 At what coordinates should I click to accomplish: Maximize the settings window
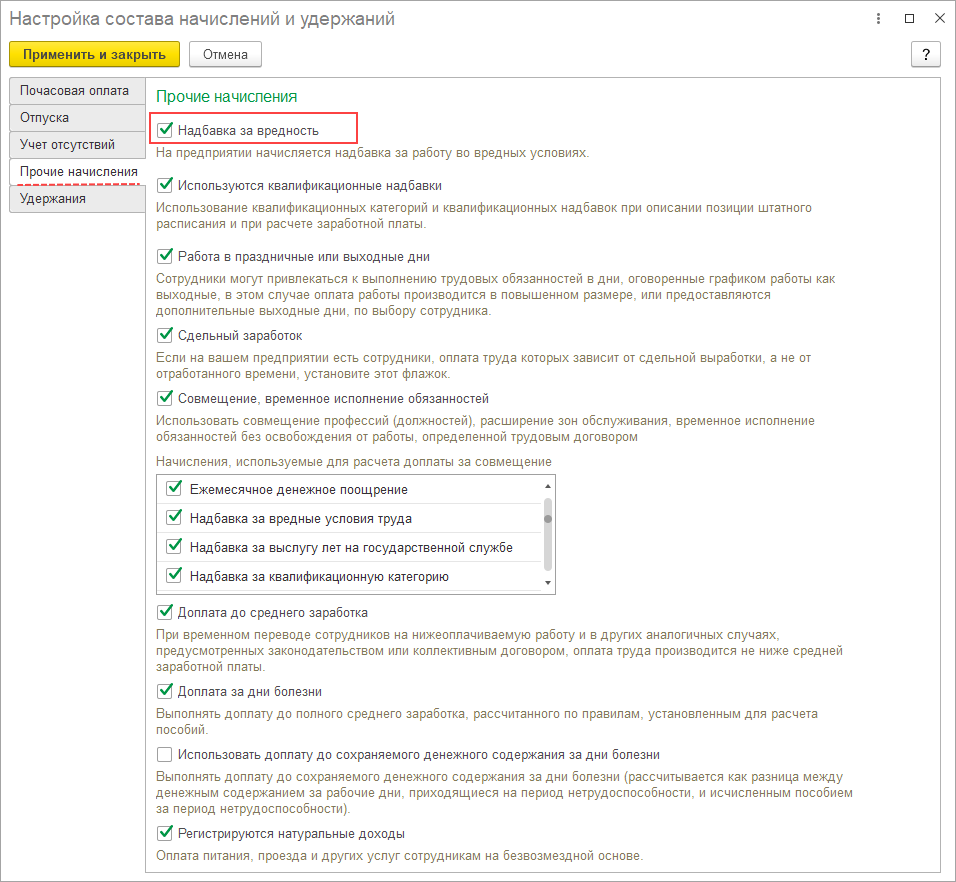tap(909, 19)
